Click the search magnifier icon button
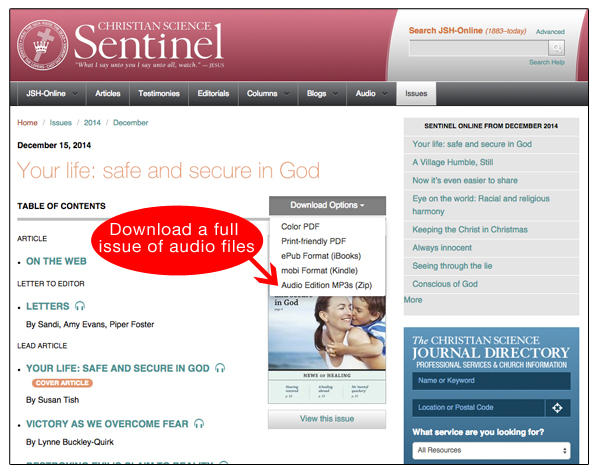The width and height of the screenshot is (595, 474). tap(556, 48)
